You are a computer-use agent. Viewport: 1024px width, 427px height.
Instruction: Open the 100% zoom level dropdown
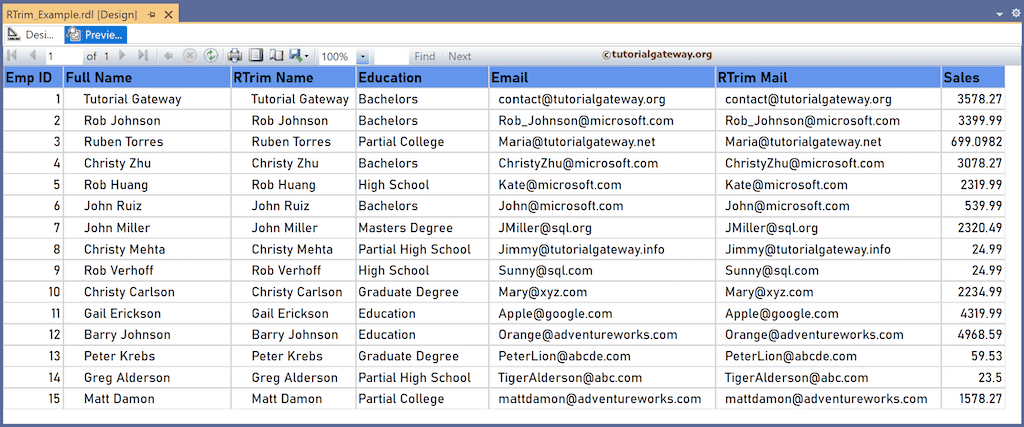pyautogui.click(x=362, y=57)
